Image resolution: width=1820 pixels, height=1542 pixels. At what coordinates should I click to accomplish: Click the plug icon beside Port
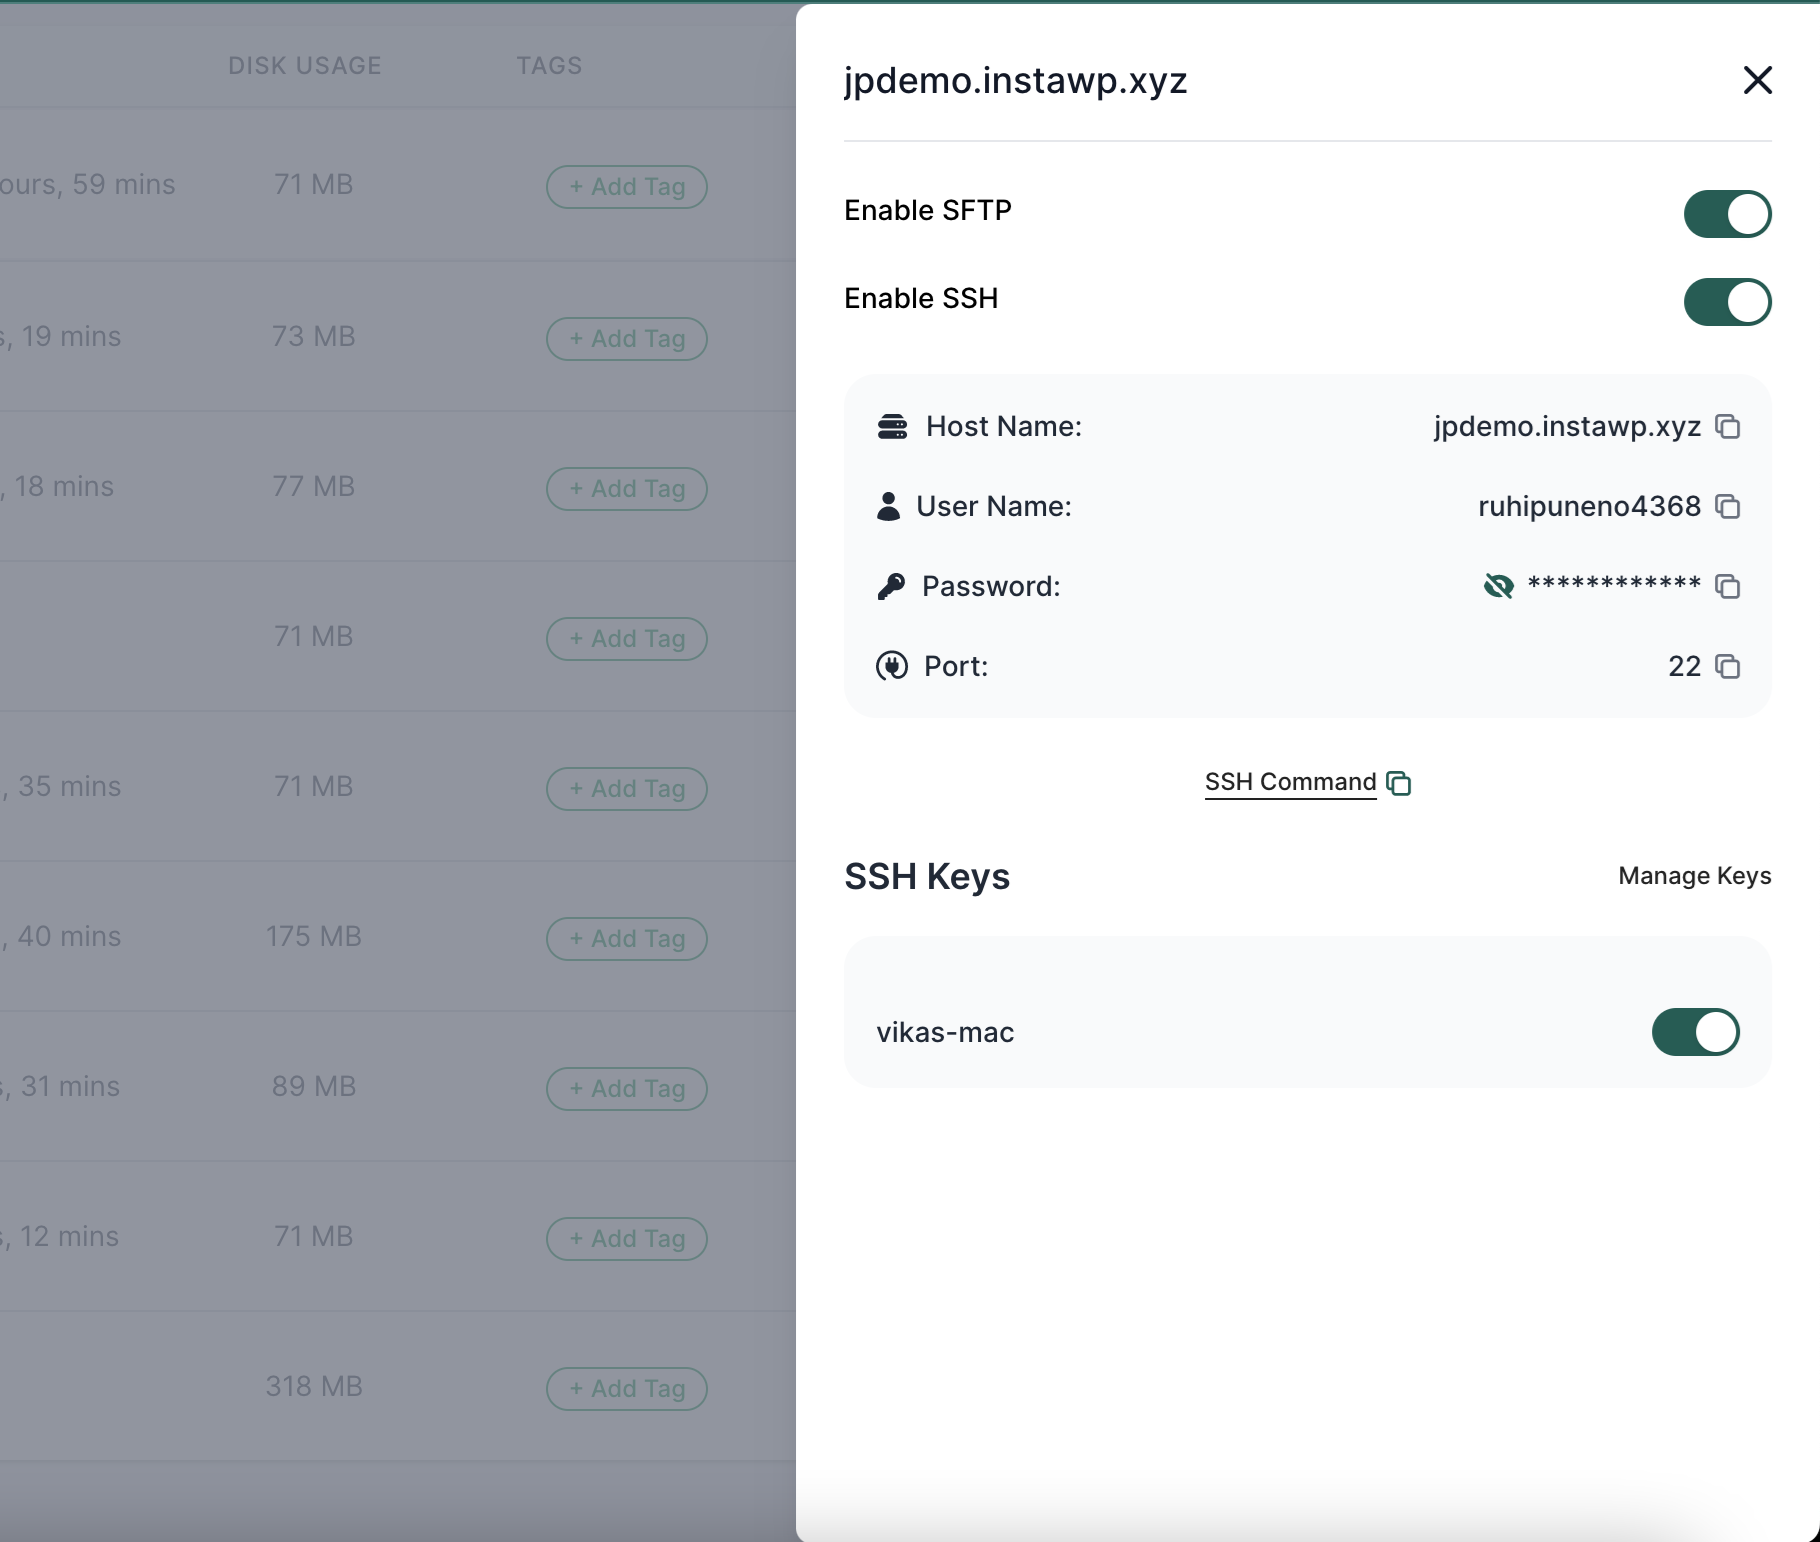[x=893, y=666]
